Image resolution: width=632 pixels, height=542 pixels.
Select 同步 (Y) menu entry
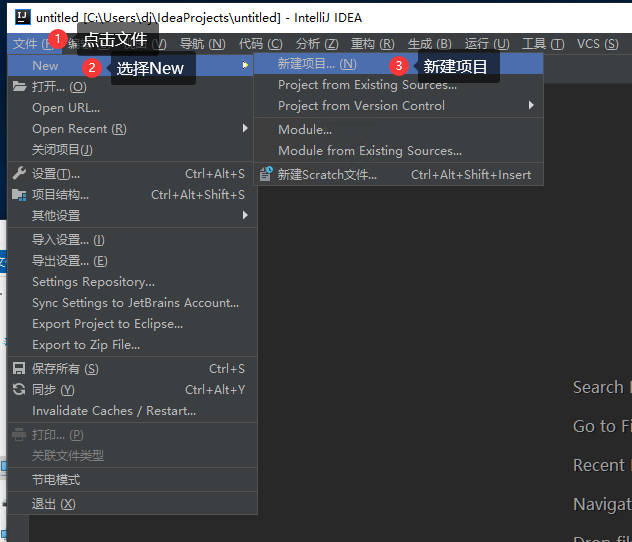pos(132,389)
